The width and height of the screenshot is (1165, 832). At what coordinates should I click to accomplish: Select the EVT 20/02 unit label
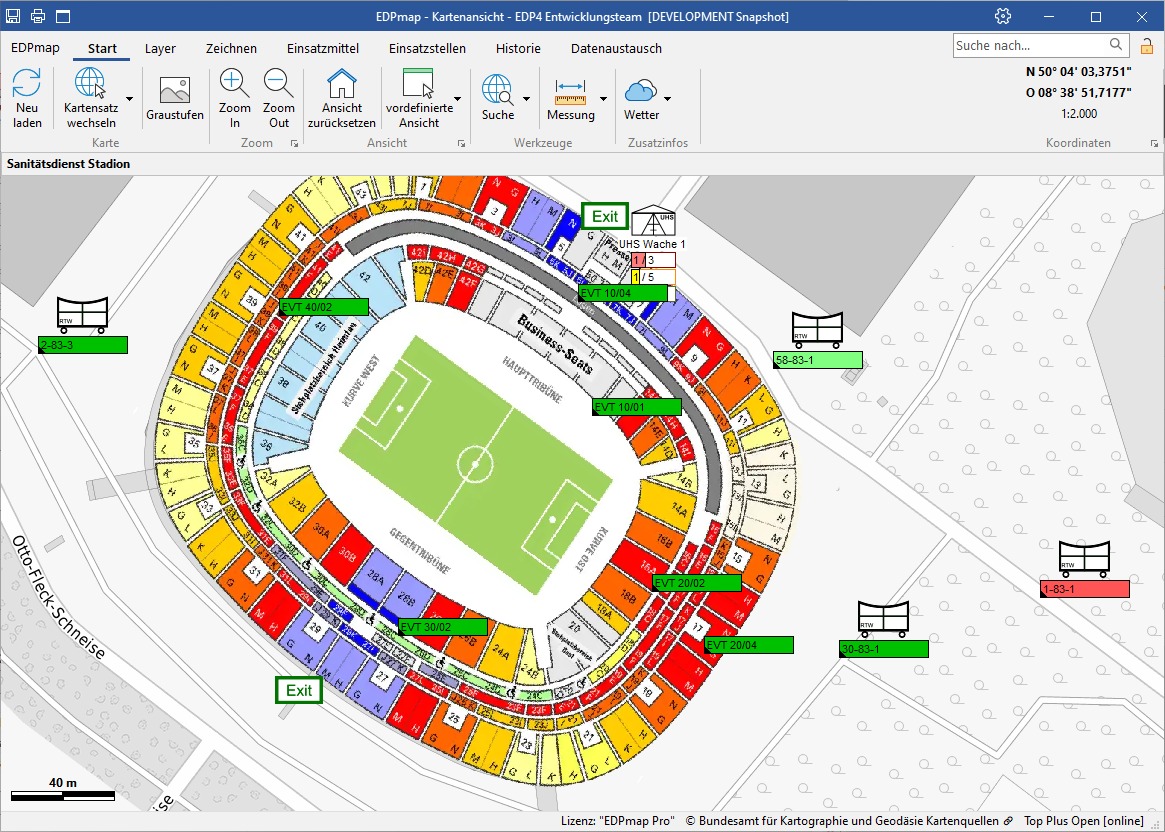[696, 583]
